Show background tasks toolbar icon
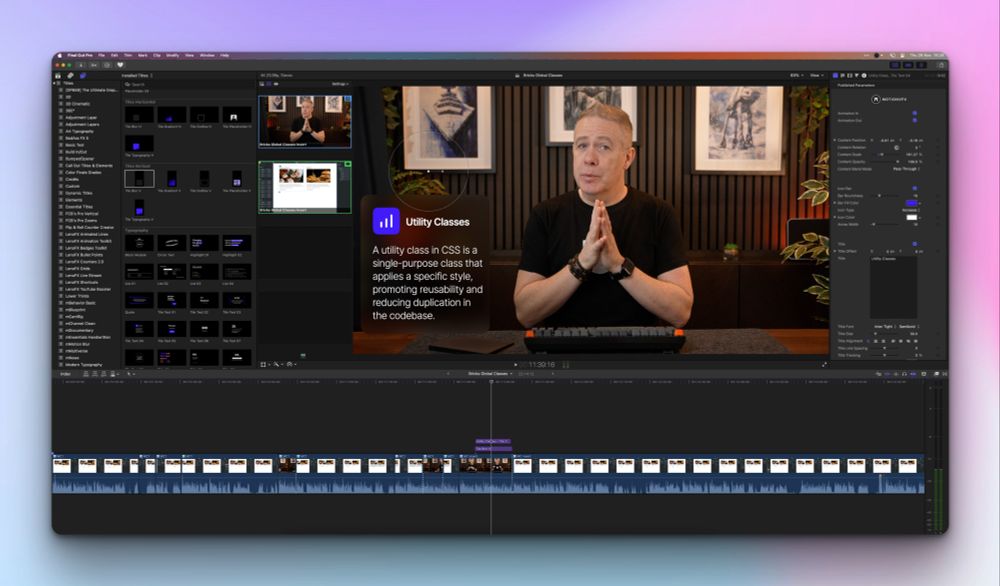 click(x=107, y=65)
